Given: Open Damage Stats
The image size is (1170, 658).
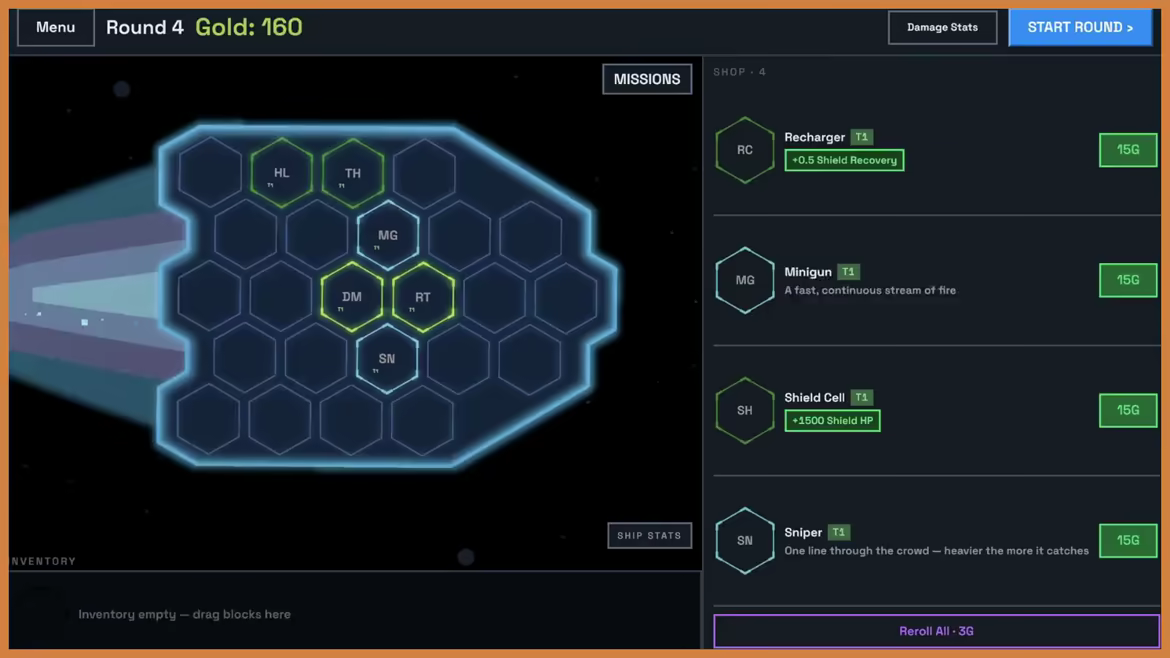Looking at the screenshot, I should pos(942,28).
